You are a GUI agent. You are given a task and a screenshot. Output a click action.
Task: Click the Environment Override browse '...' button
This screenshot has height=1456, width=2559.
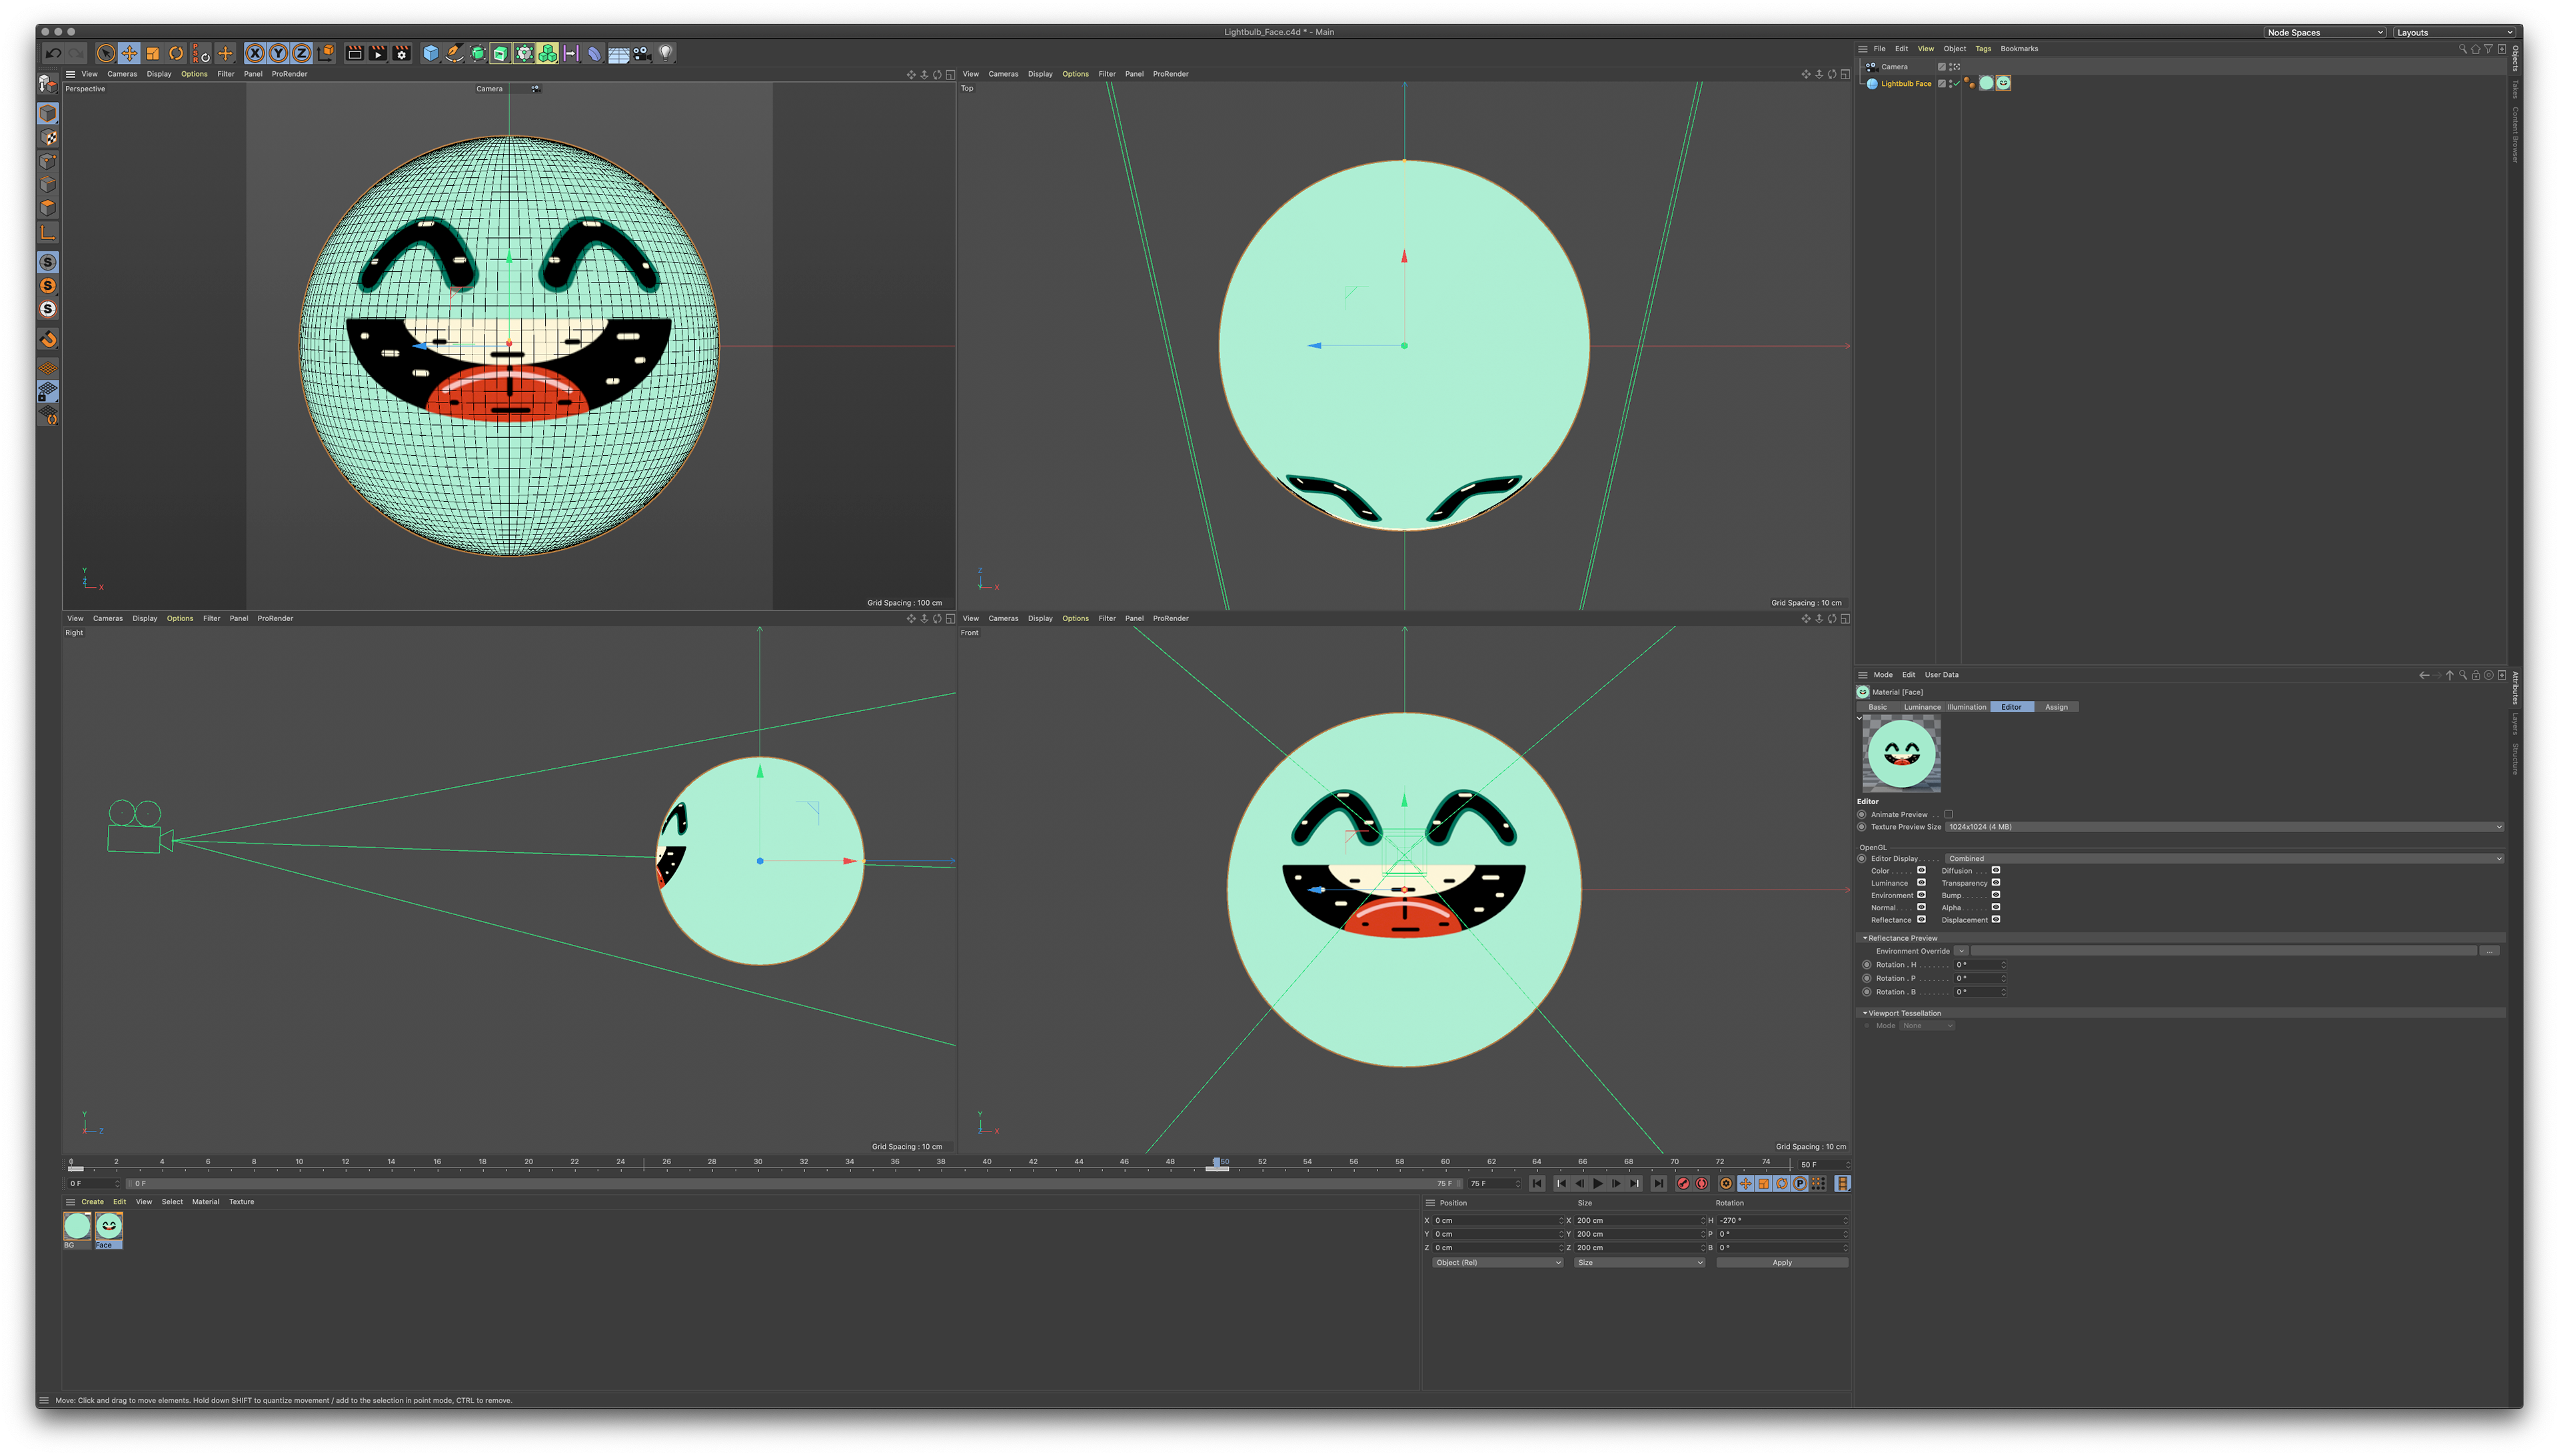(x=2490, y=951)
